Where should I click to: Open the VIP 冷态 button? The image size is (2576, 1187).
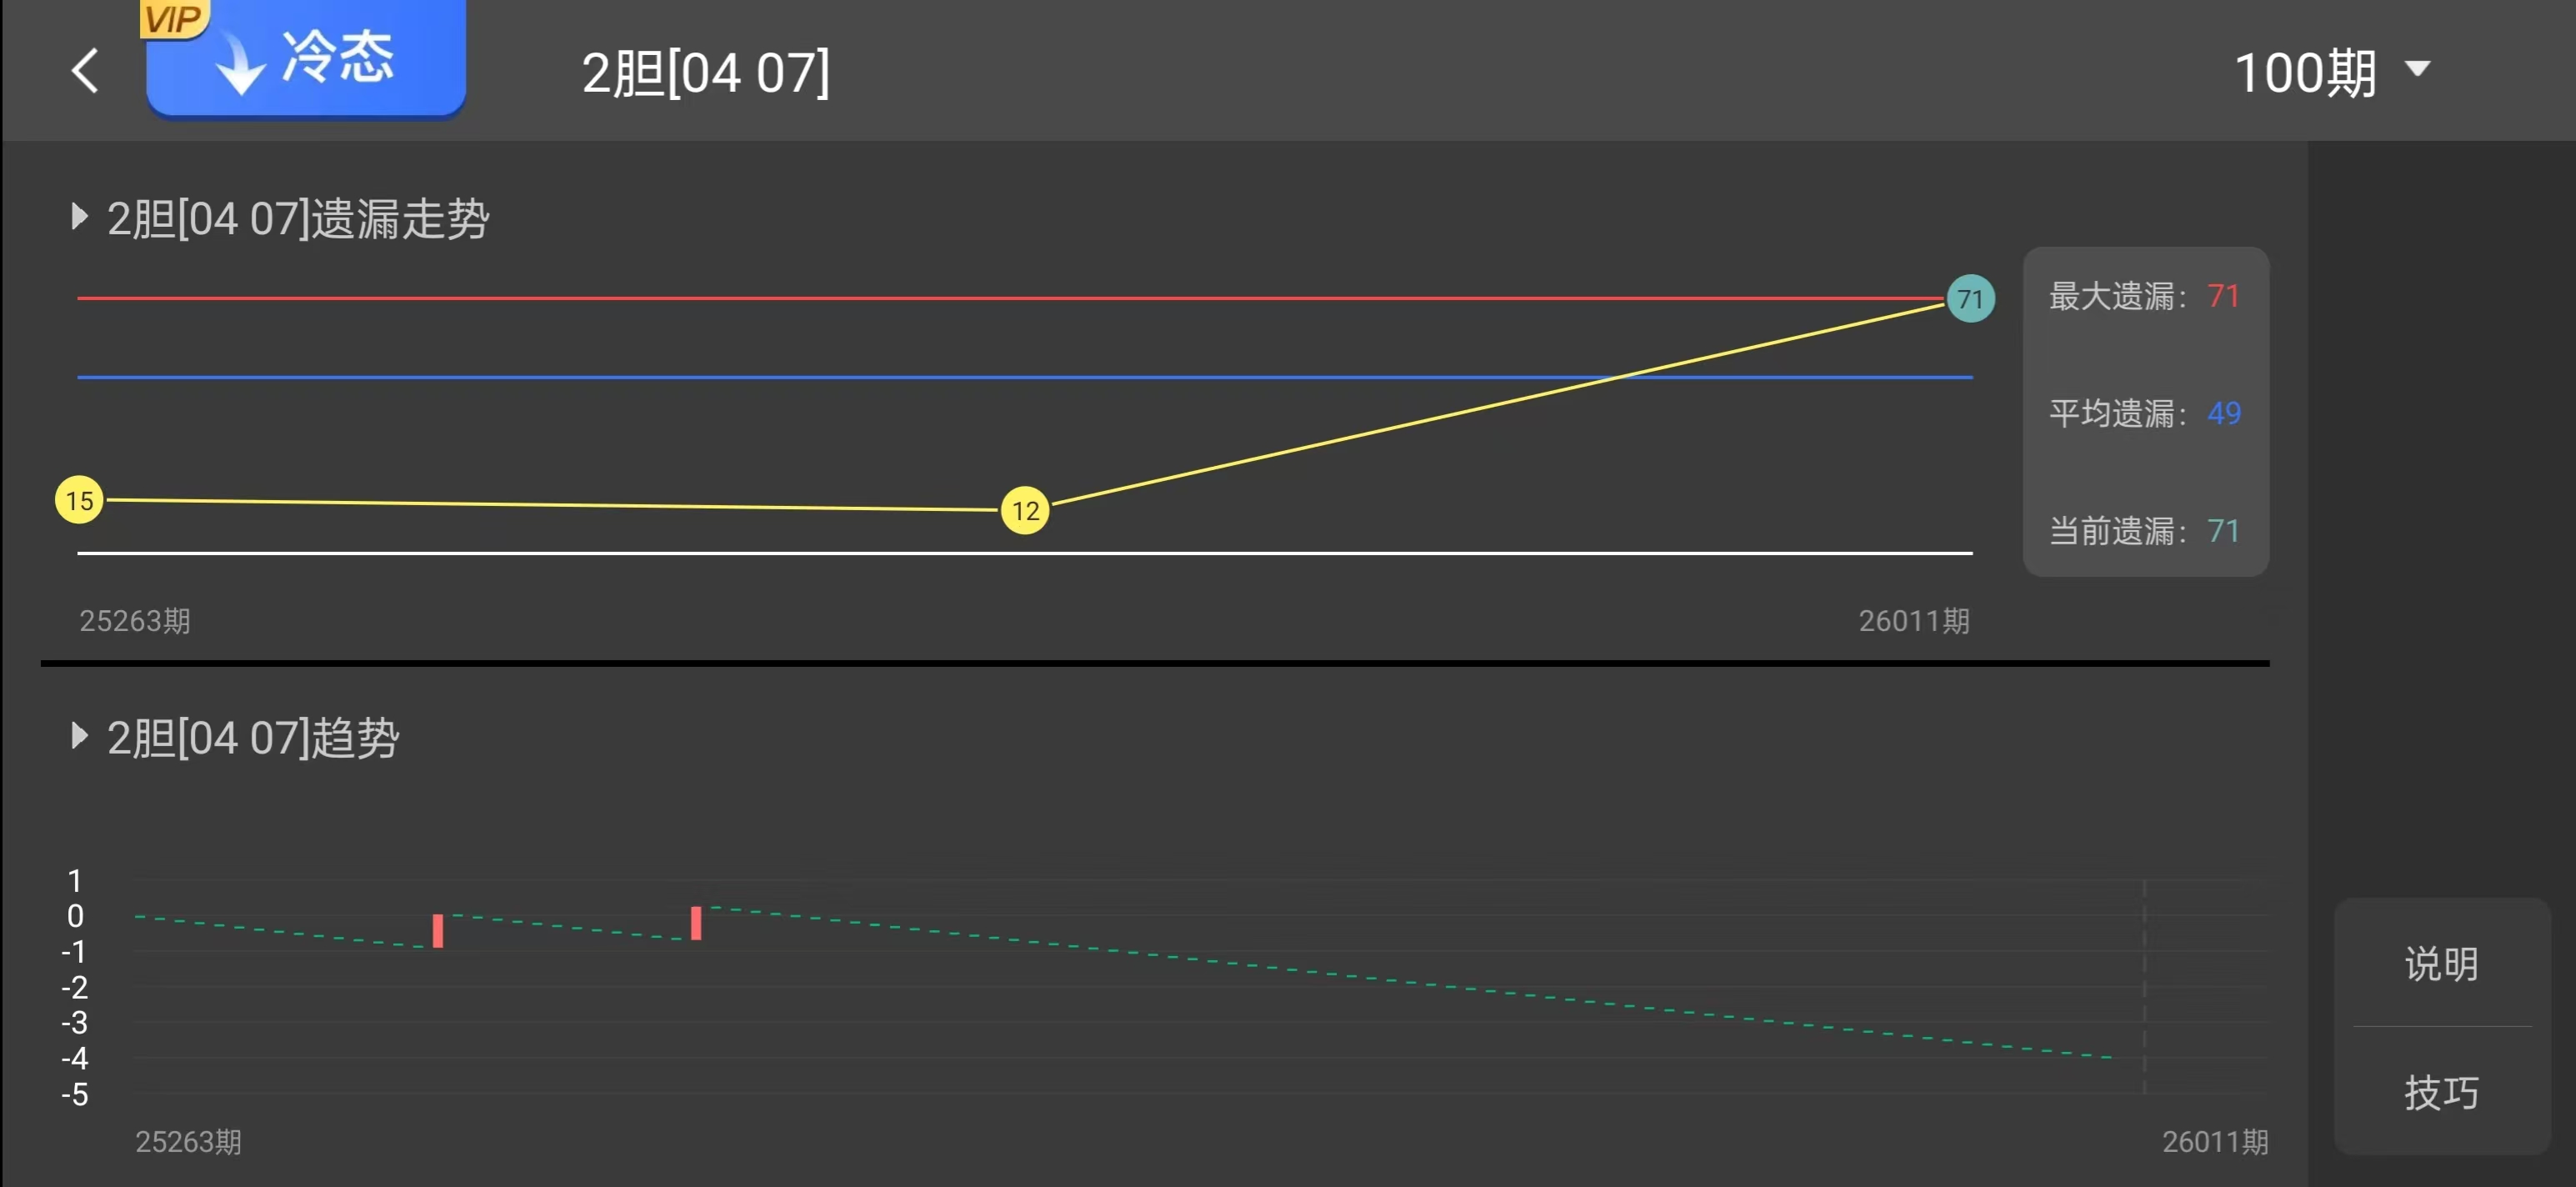tap(306, 60)
